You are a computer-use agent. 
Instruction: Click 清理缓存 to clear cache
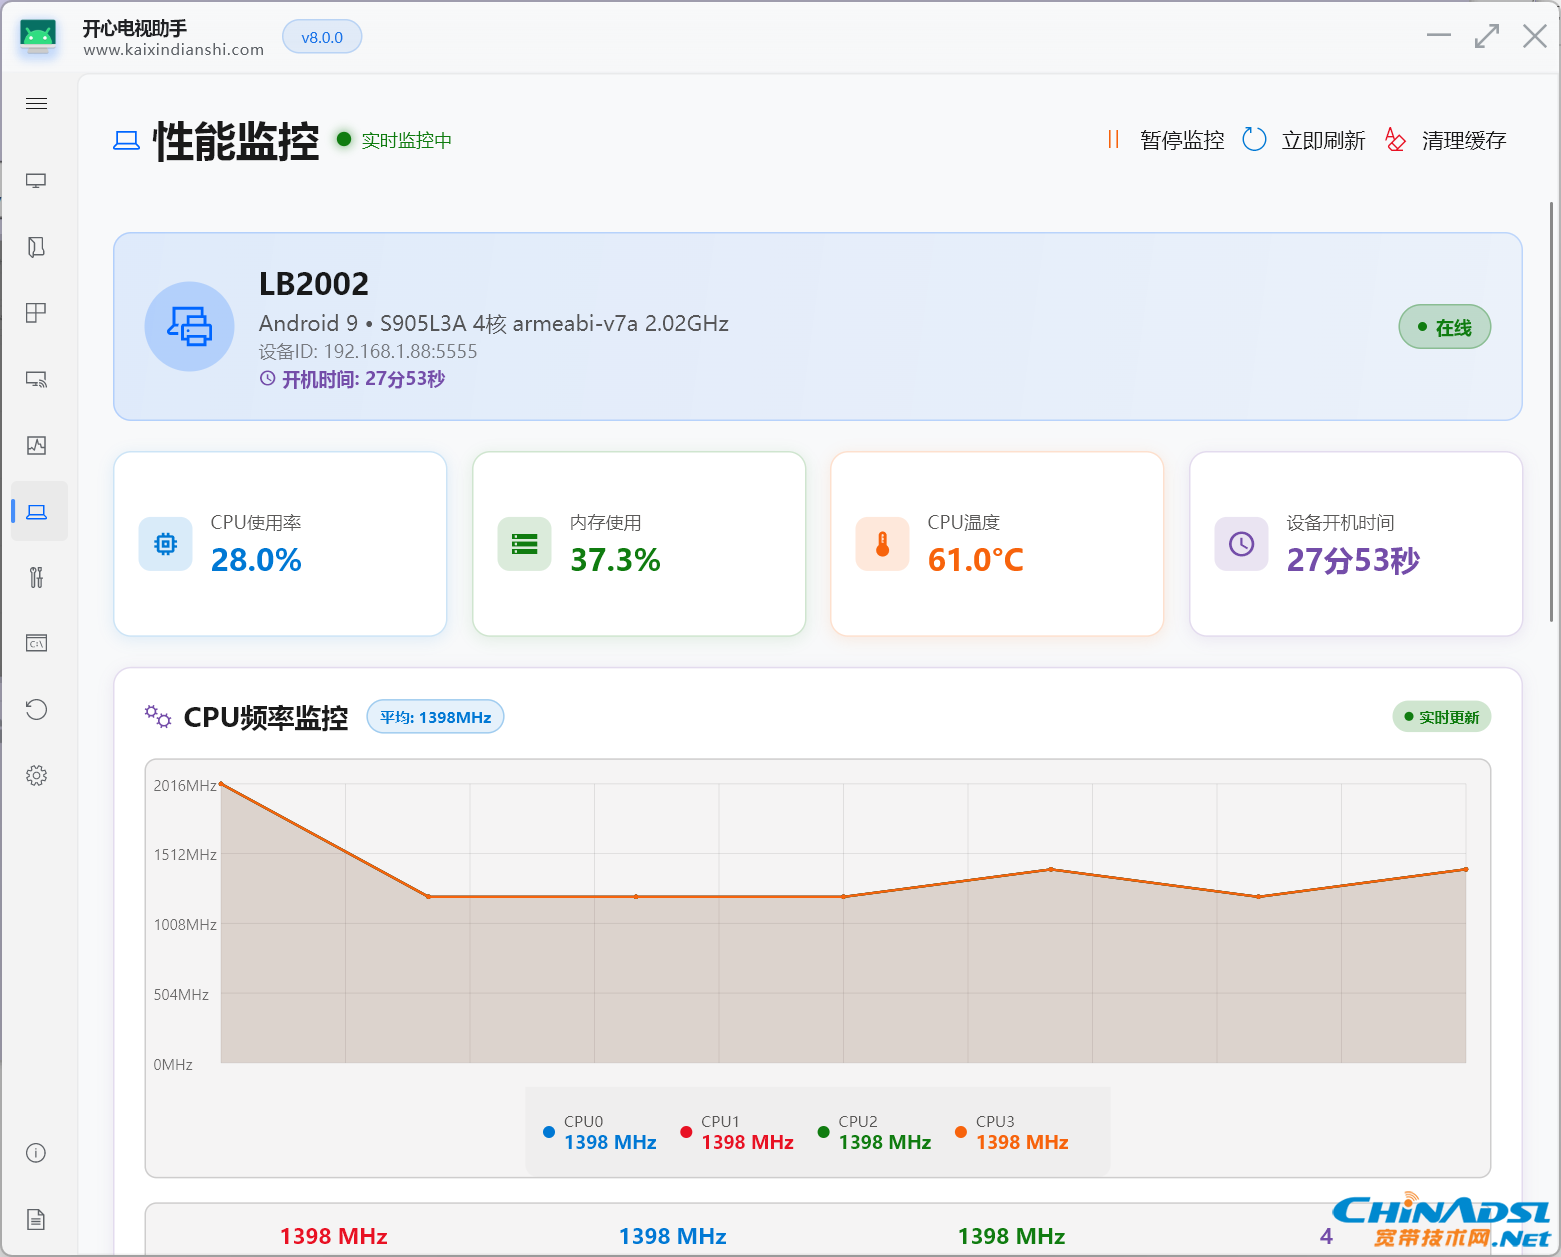tap(1446, 140)
